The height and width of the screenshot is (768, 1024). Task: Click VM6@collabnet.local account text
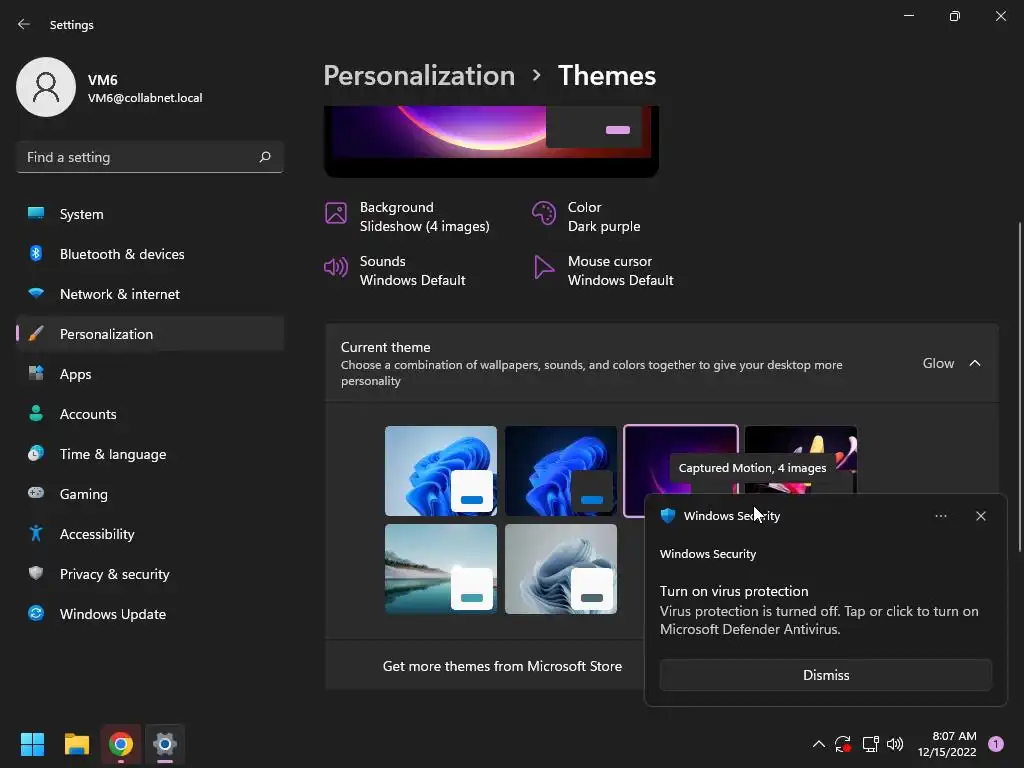(x=145, y=98)
